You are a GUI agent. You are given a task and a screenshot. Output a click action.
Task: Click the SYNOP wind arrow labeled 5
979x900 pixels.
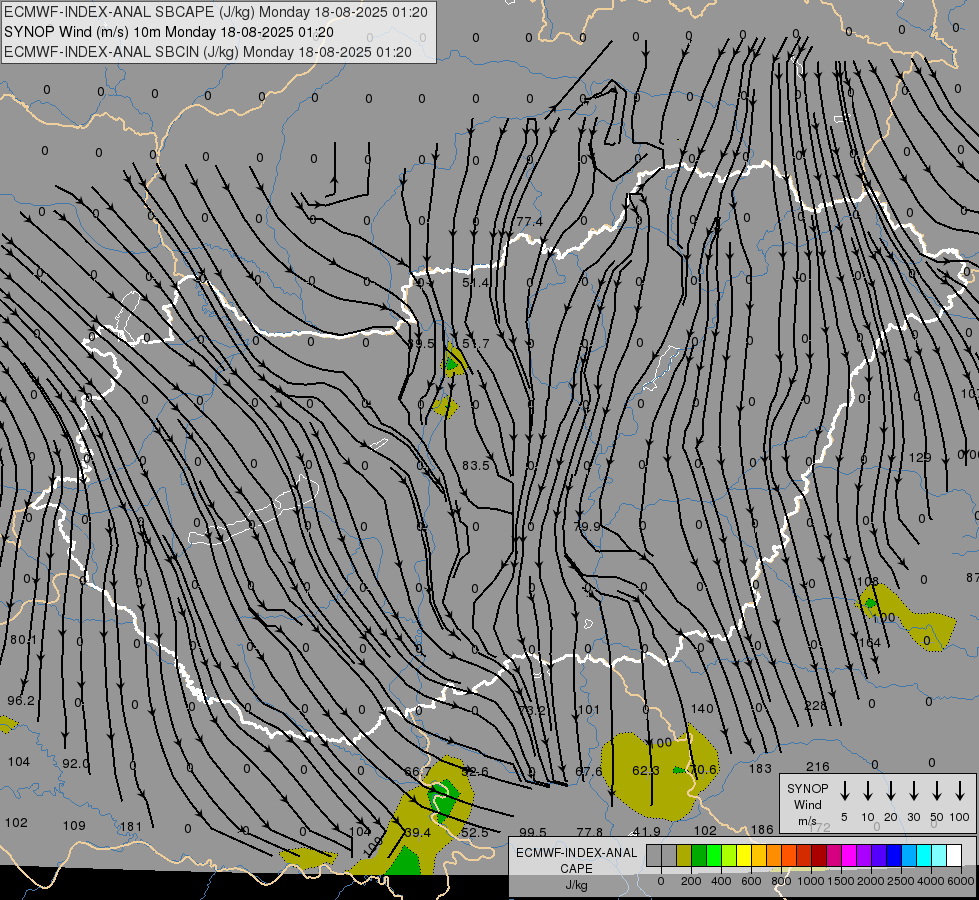844,791
